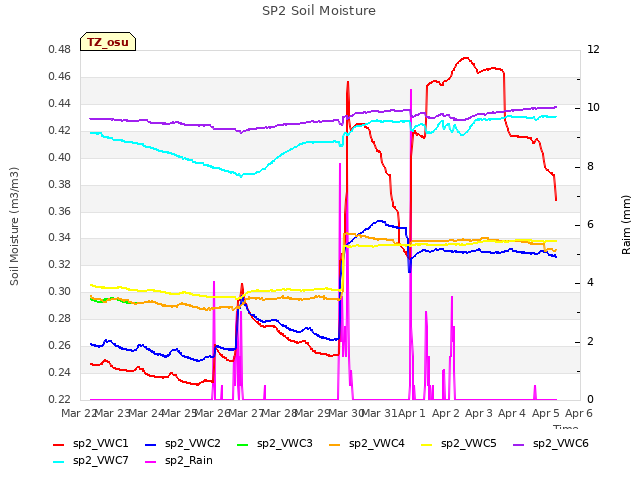Click the orange sp2_VWC4 legend color marker
The image size is (640, 480).
coord(335,444)
